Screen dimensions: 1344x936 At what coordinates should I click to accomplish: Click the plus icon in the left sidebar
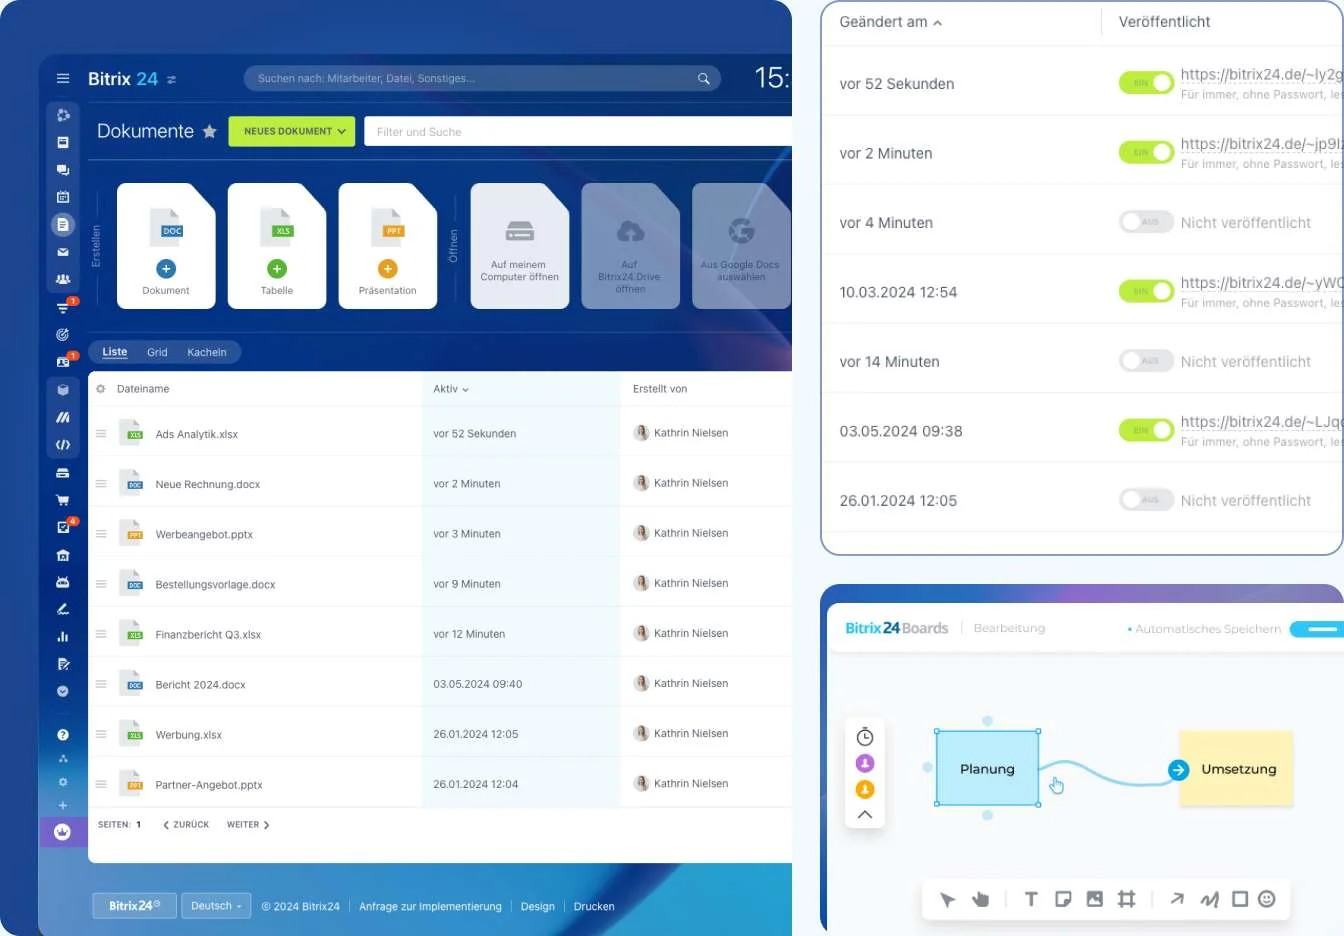point(63,806)
